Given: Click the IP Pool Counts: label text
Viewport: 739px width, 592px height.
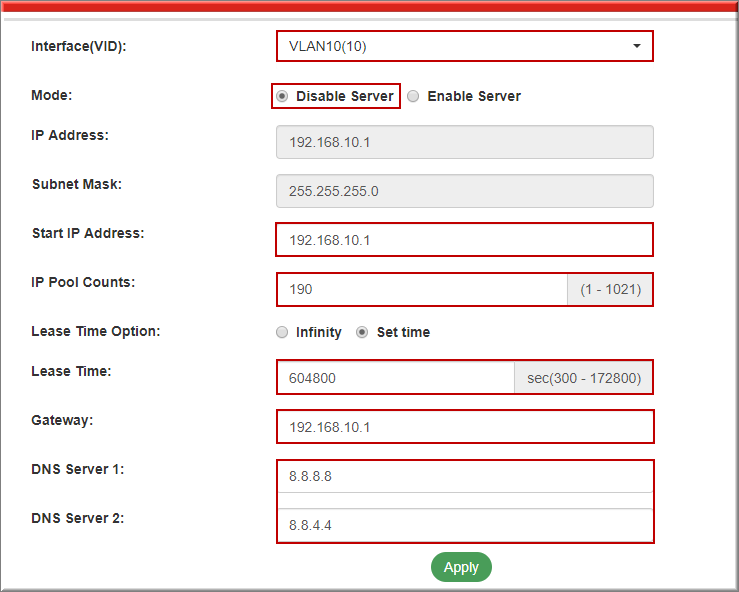Looking at the screenshot, I should click(83, 282).
